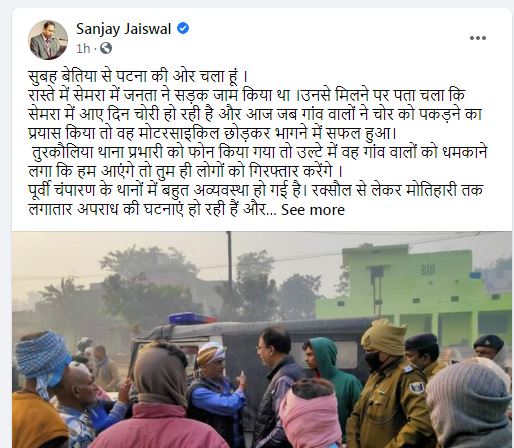The width and height of the screenshot is (514, 448).
Task: Expand the post with See more
Action: pyautogui.click(x=313, y=210)
